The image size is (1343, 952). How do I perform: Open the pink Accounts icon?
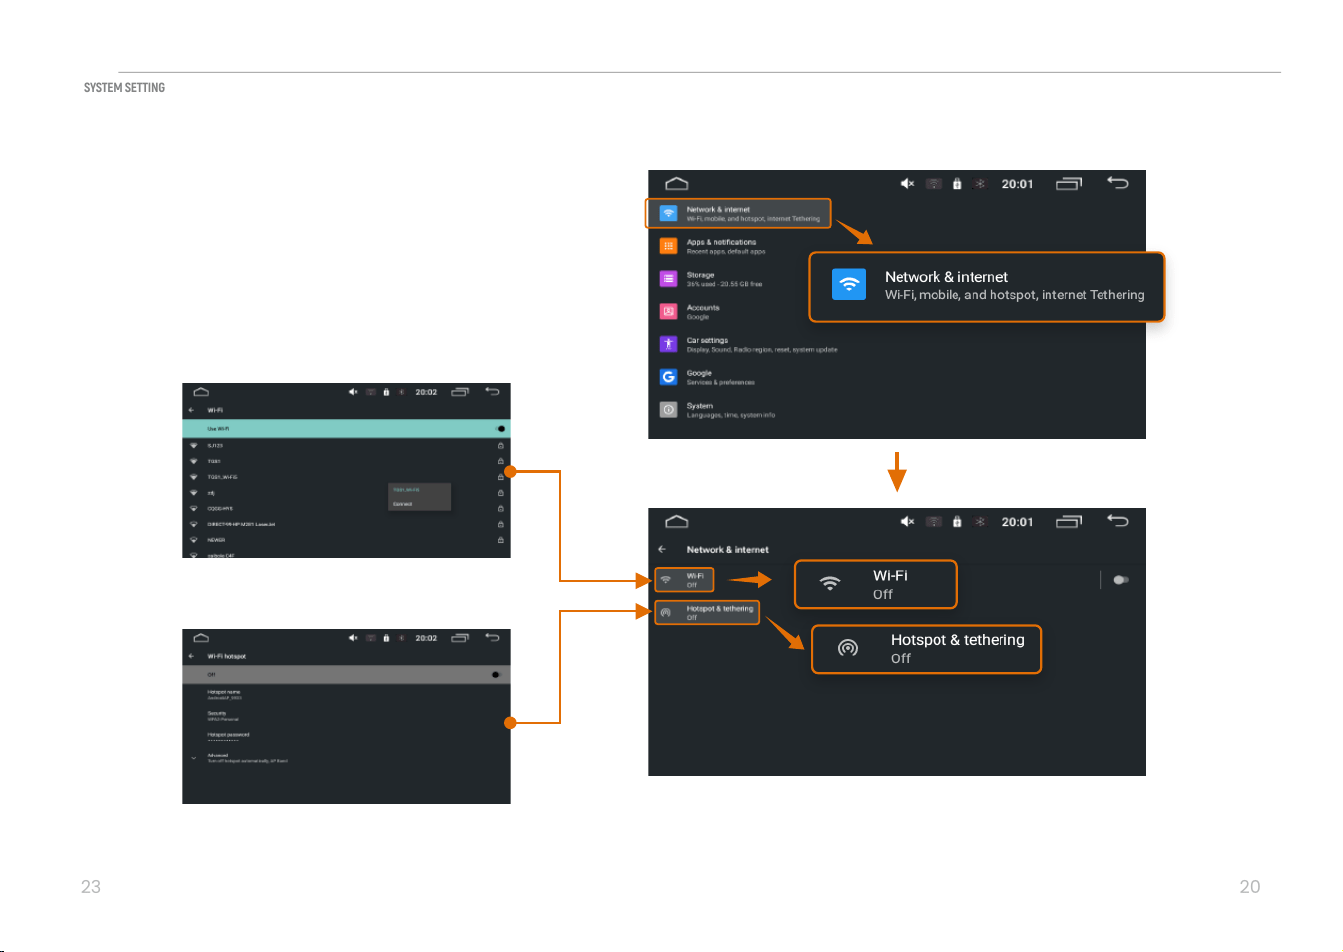668,312
